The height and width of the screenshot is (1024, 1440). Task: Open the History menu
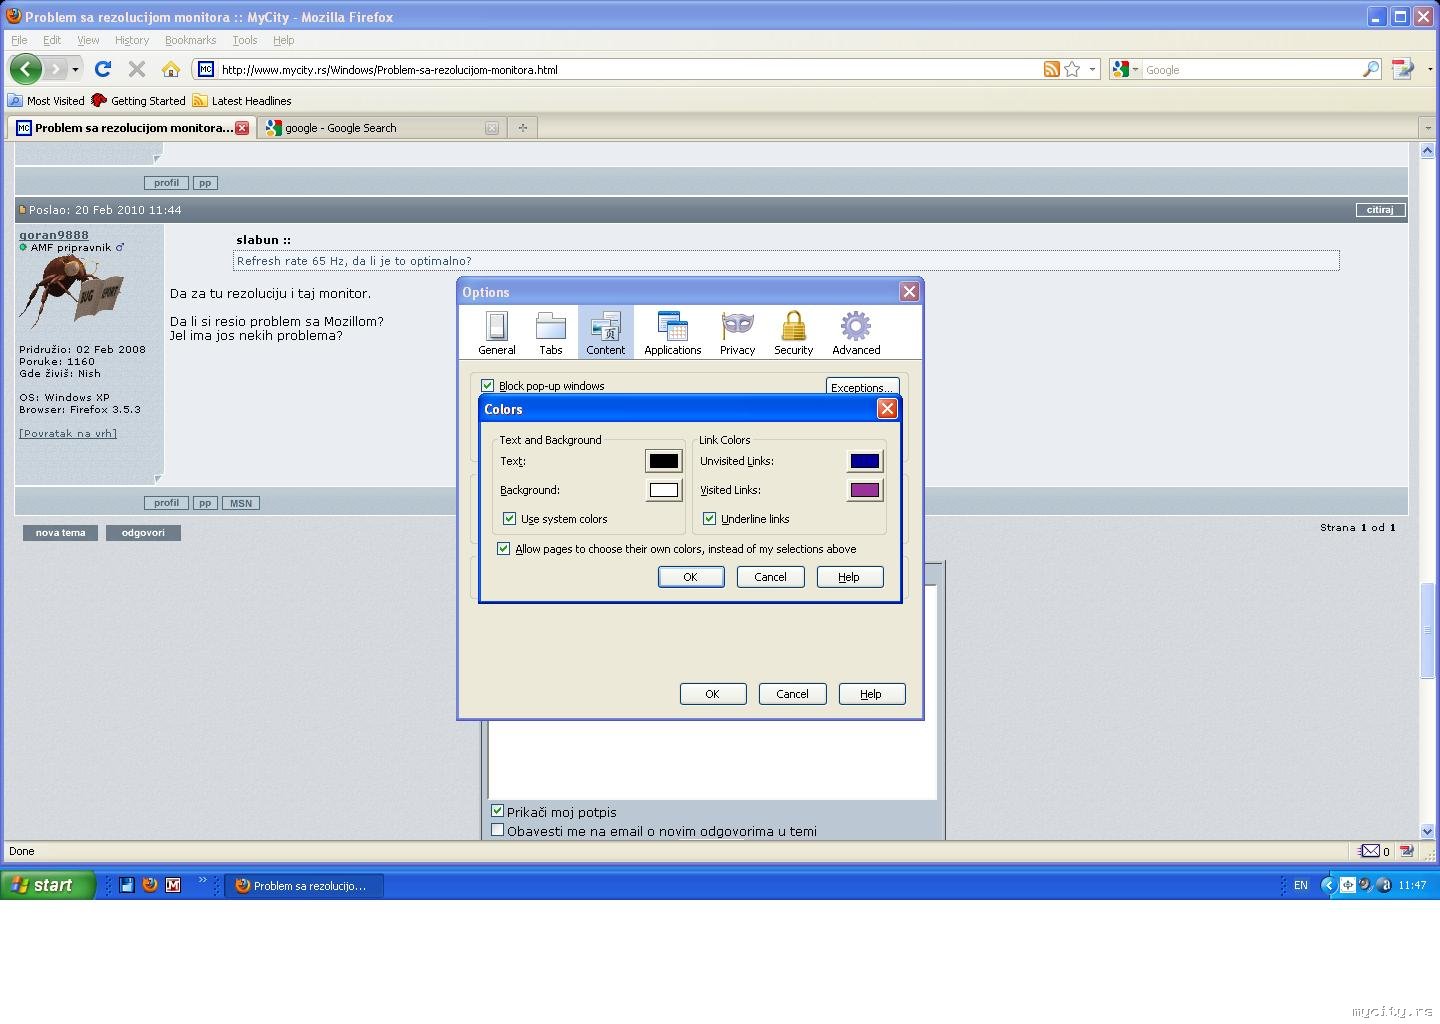point(132,40)
